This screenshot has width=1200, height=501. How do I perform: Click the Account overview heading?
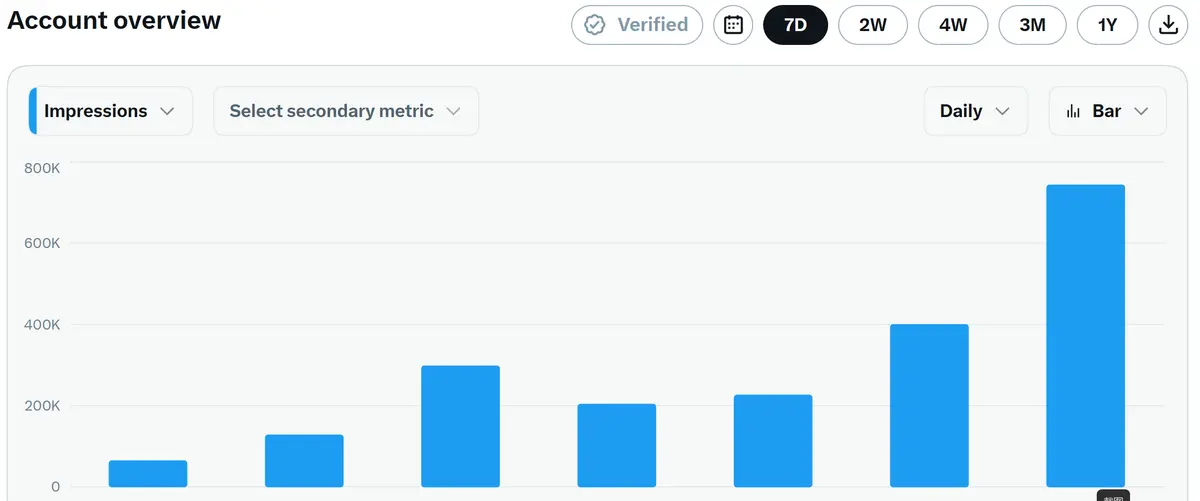point(114,20)
